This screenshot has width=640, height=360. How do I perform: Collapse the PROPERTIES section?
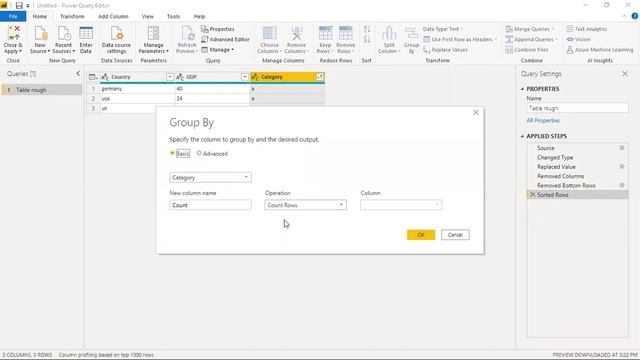(x=522, y=89)
